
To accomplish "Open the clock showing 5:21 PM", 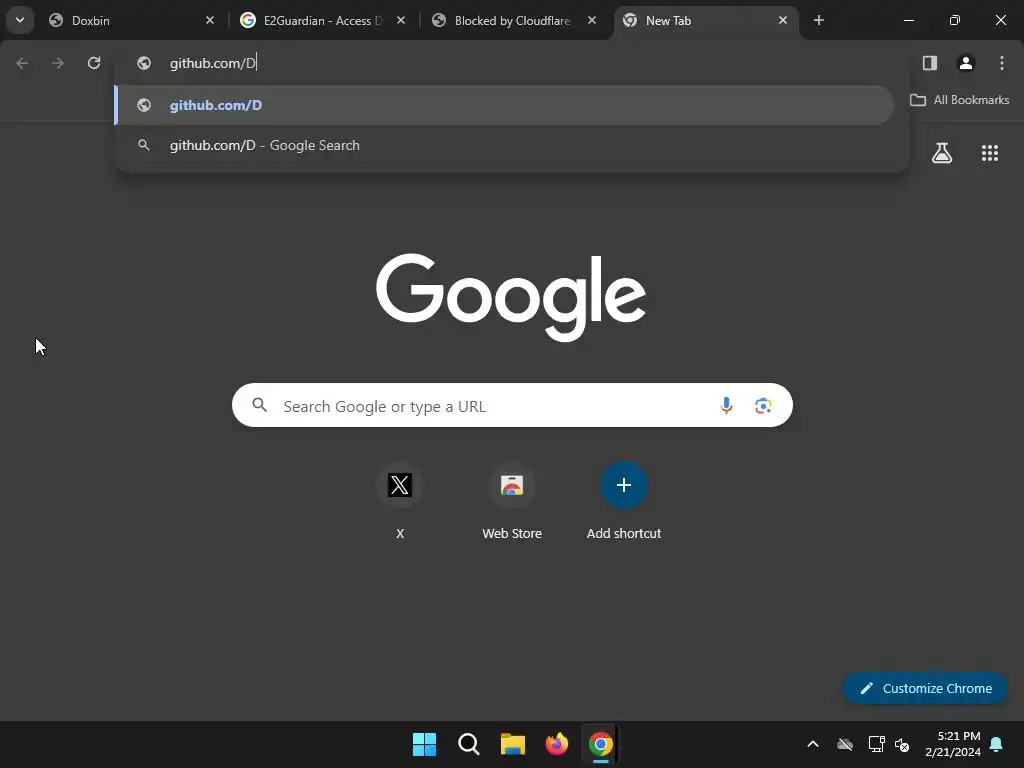I will pyautogui.click(x=953, y=744).
